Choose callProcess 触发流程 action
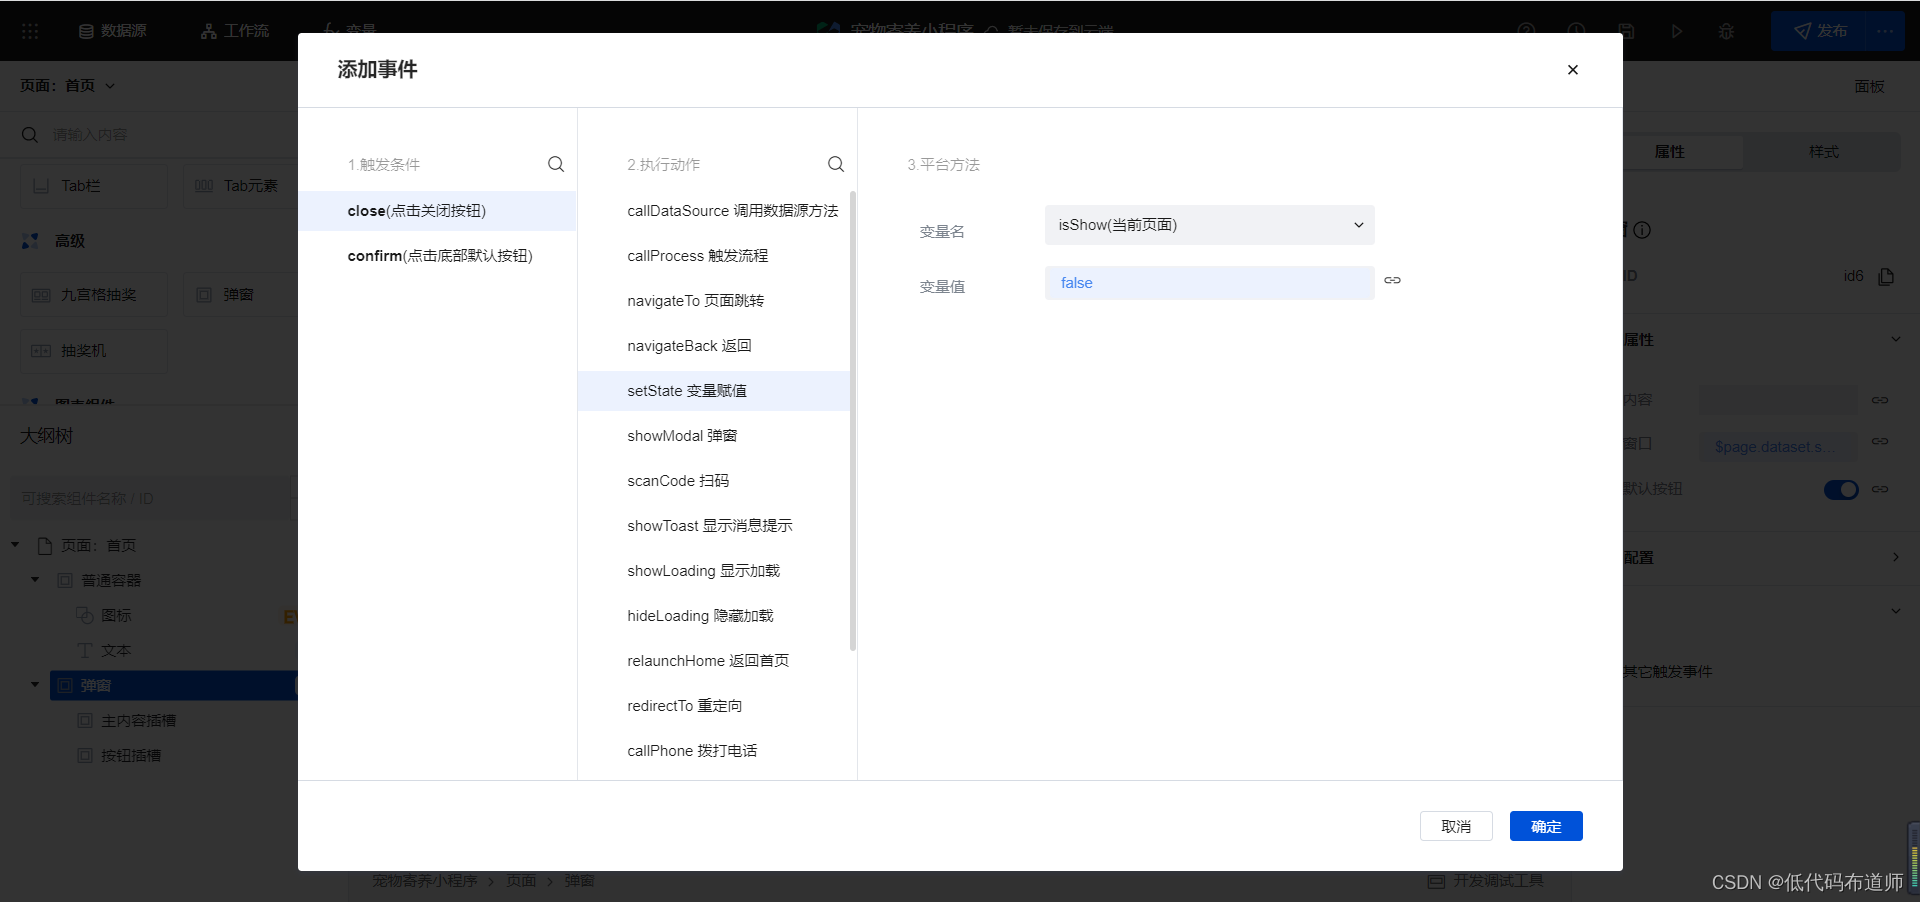 point(713,256)
